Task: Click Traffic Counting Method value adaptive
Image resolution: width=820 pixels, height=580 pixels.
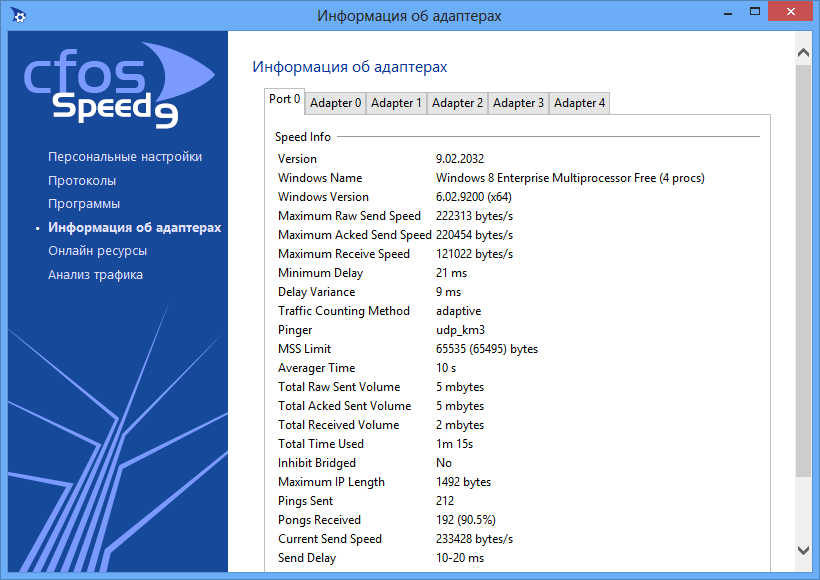Action: [x=459, y=311]
